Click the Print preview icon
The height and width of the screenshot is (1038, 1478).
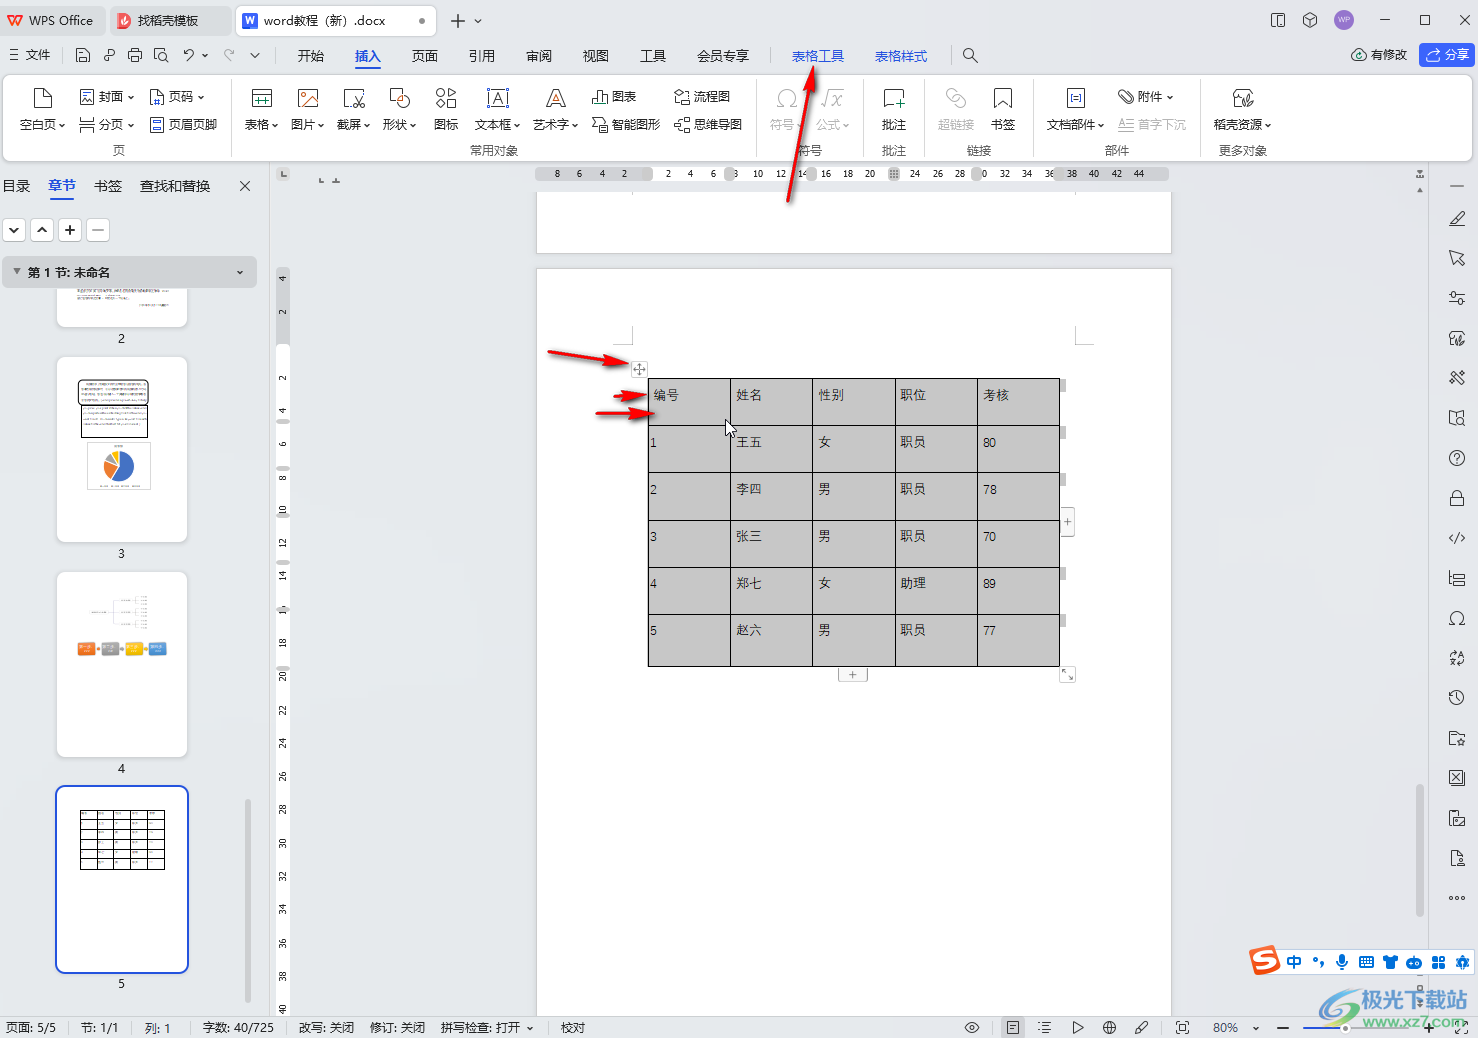(161, 55)
